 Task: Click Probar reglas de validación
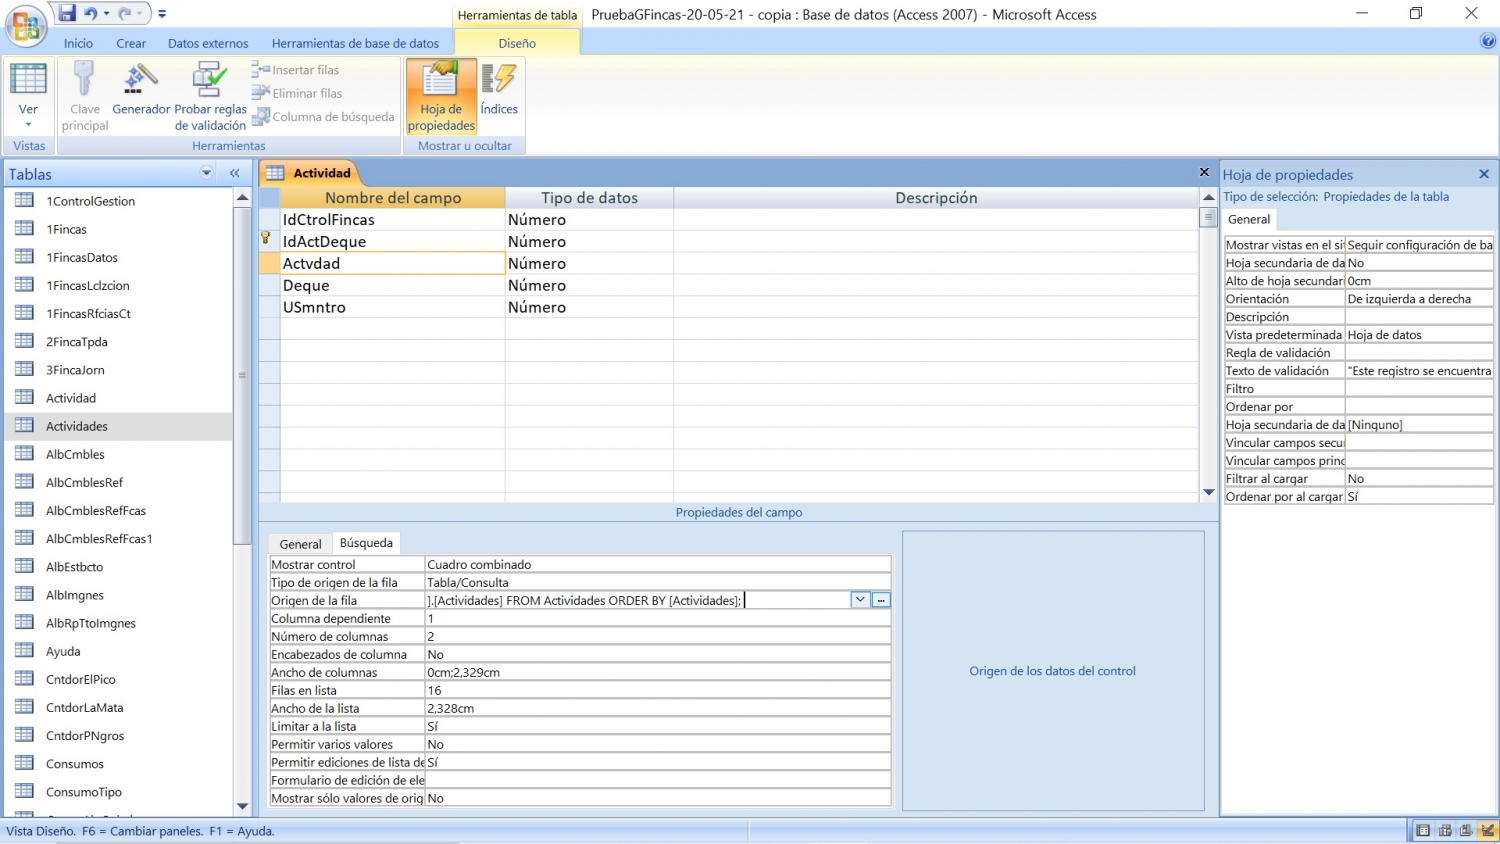click(x=210, y=96)
